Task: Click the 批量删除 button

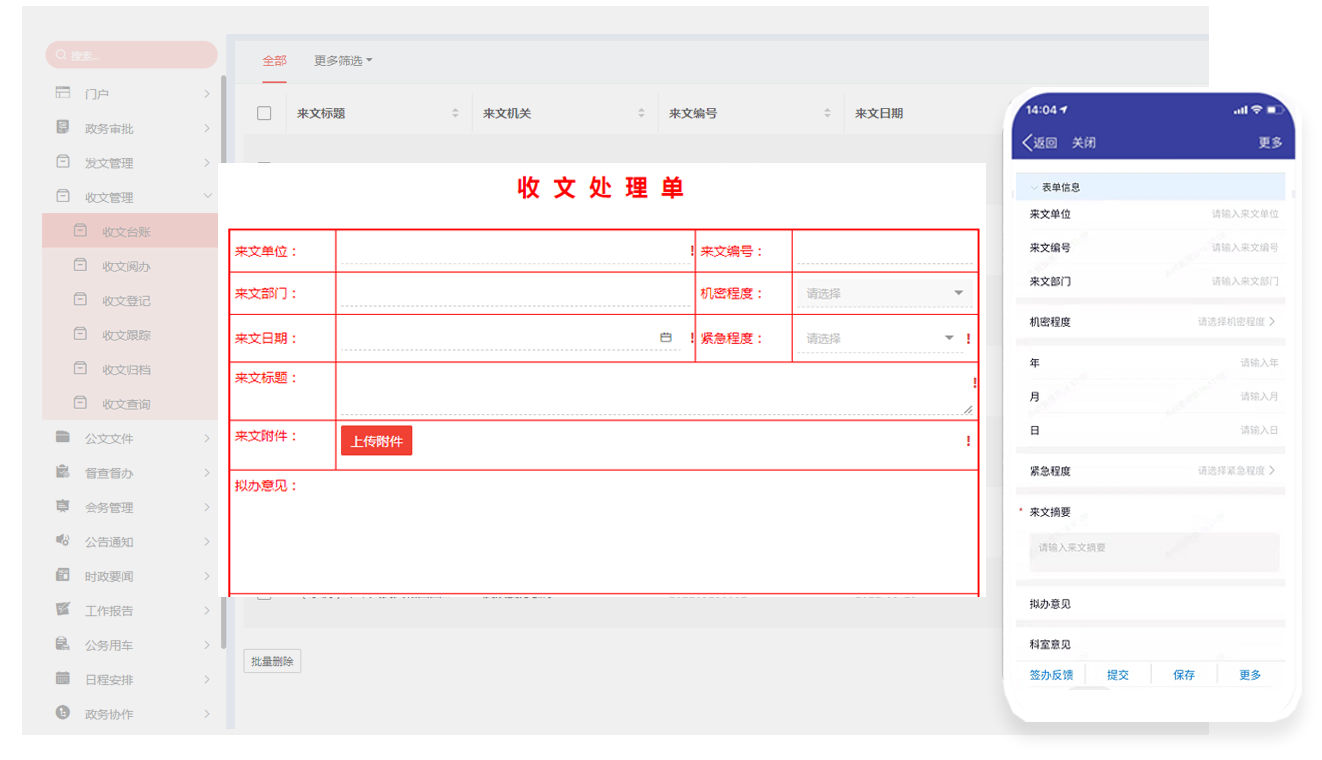Action: tap(272, 661)
